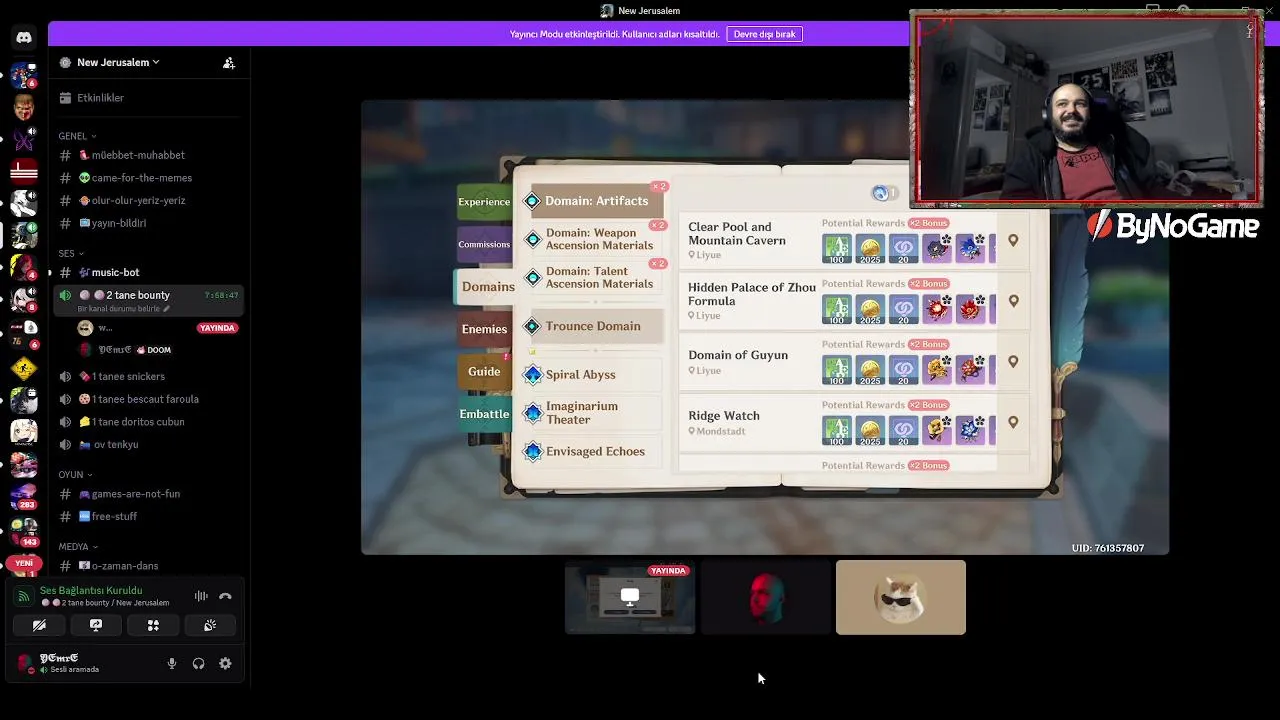
Task: Open Envisaged Echoes entry
Action: (594, 452)
